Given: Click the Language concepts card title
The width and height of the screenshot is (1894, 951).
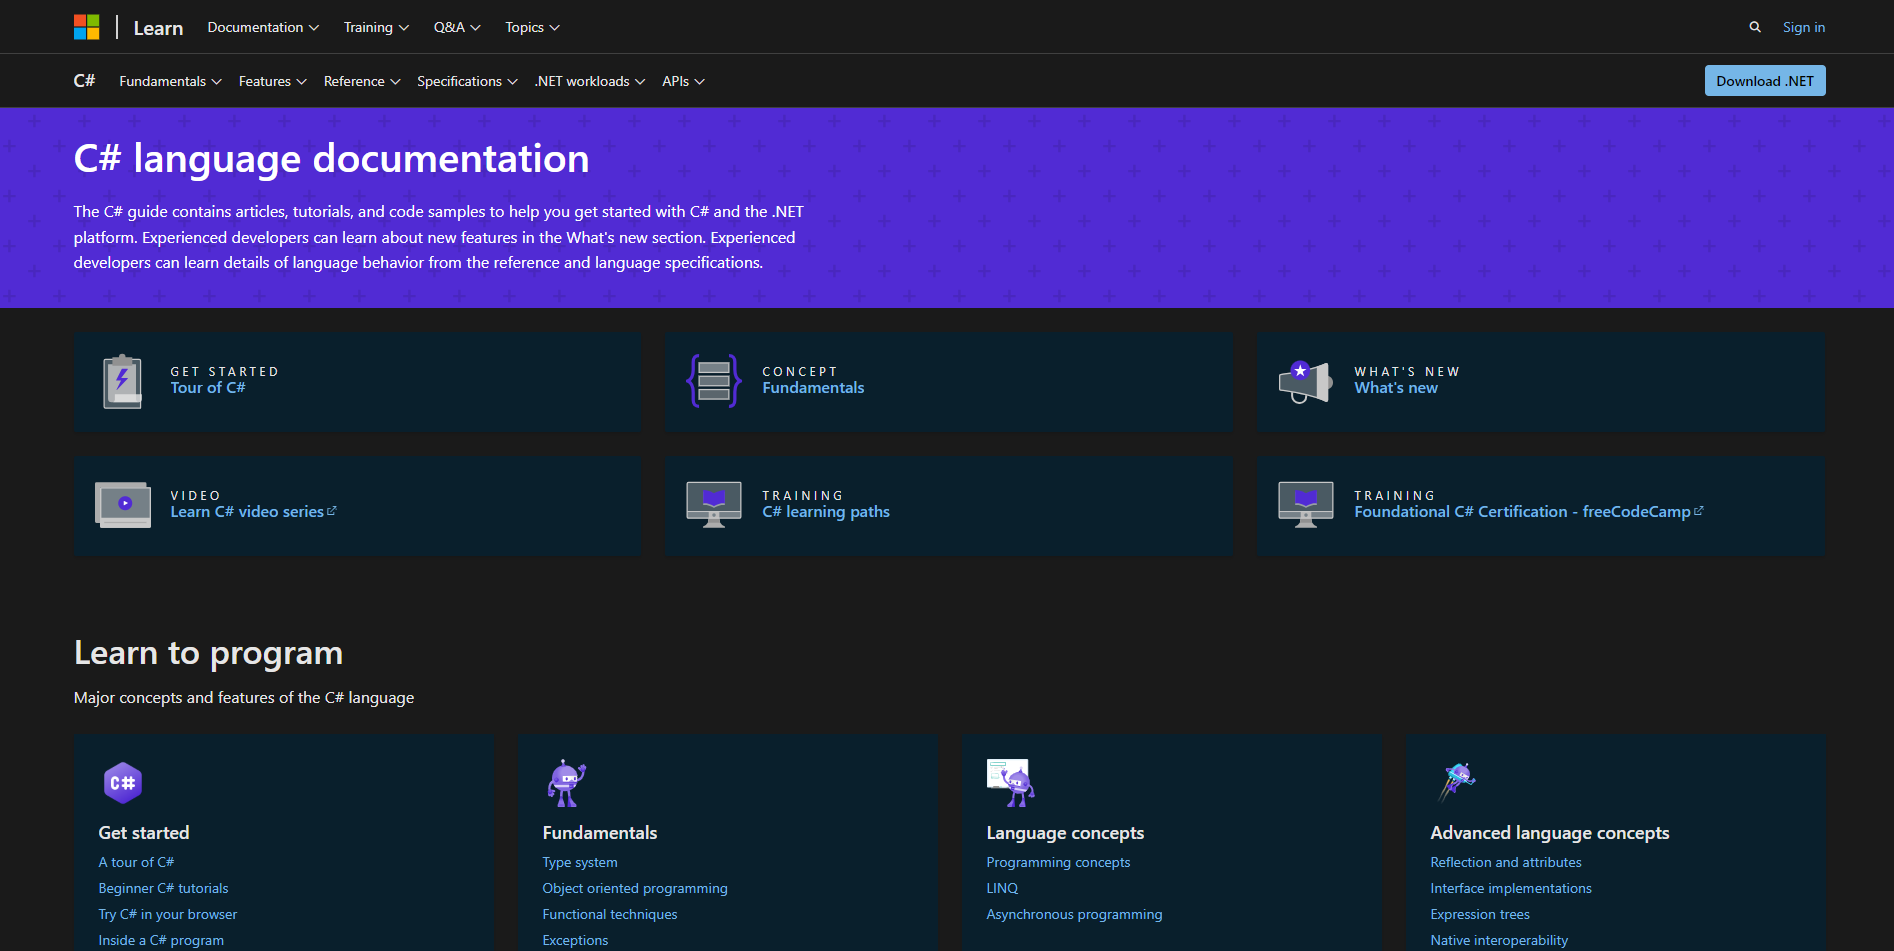Looking at the screenshot, I should point(1065,833).
